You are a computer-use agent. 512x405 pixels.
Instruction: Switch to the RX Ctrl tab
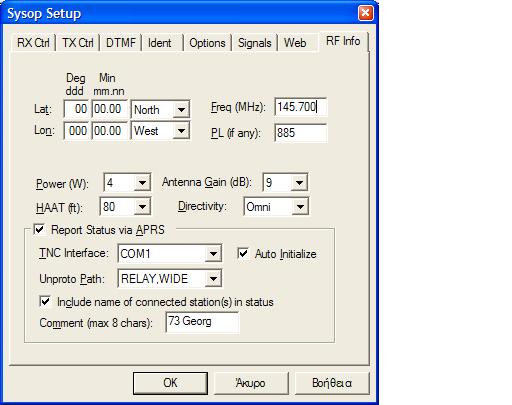33,43
